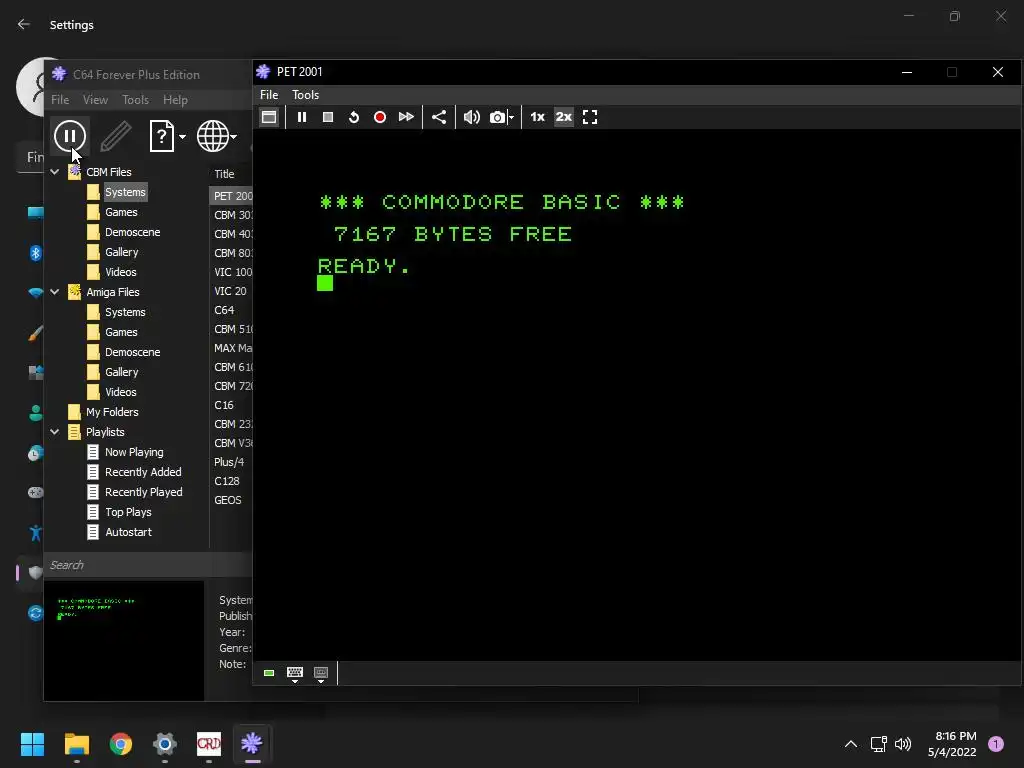Toggle the window layout icon in PET toolbar
The width and height of the screenshot is (1024, 768).
(269, 118)
